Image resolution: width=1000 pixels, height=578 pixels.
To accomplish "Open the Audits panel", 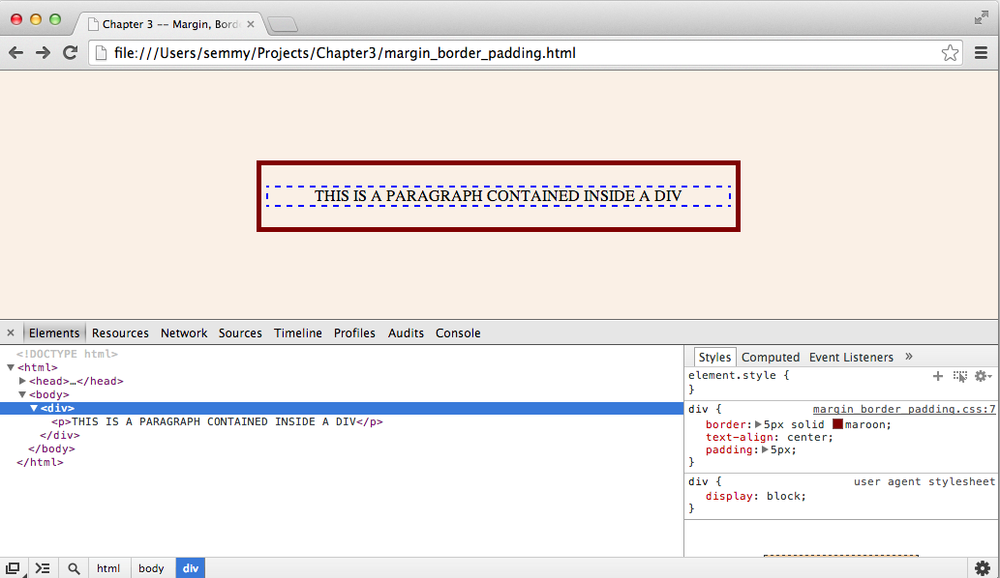I will point(406,333).
